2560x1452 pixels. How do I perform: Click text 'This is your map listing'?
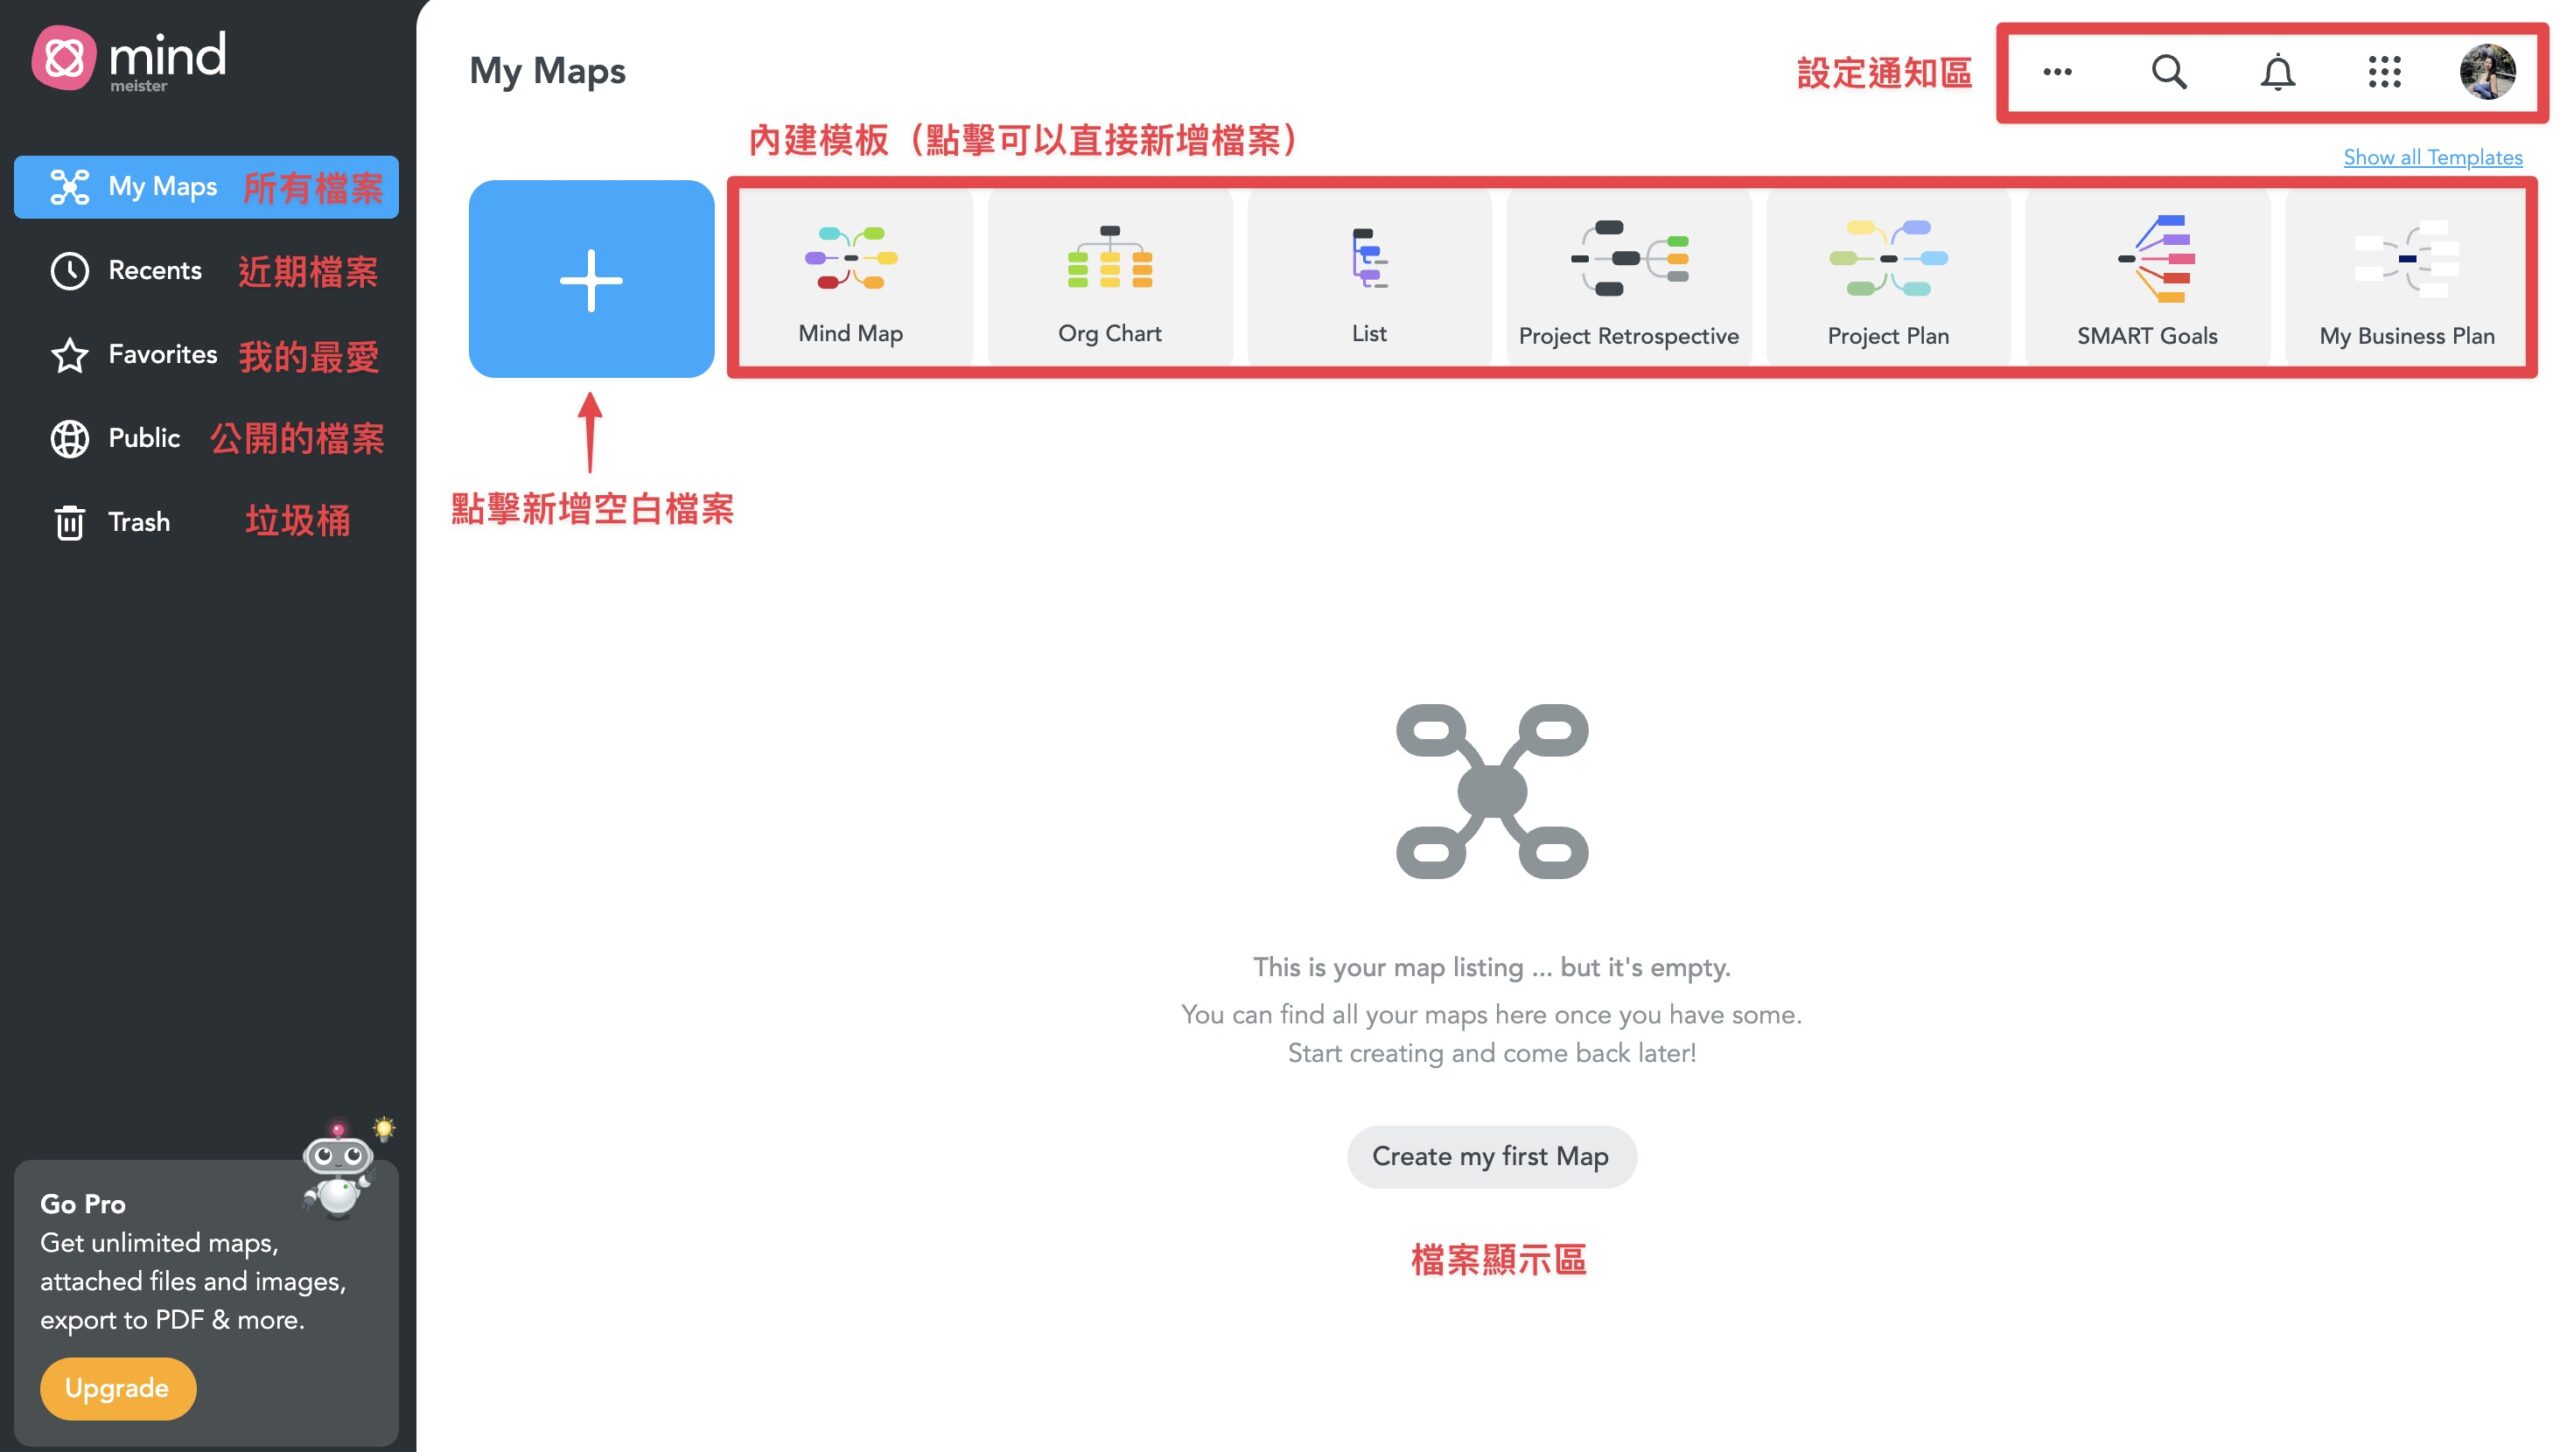coord(1388,967)
